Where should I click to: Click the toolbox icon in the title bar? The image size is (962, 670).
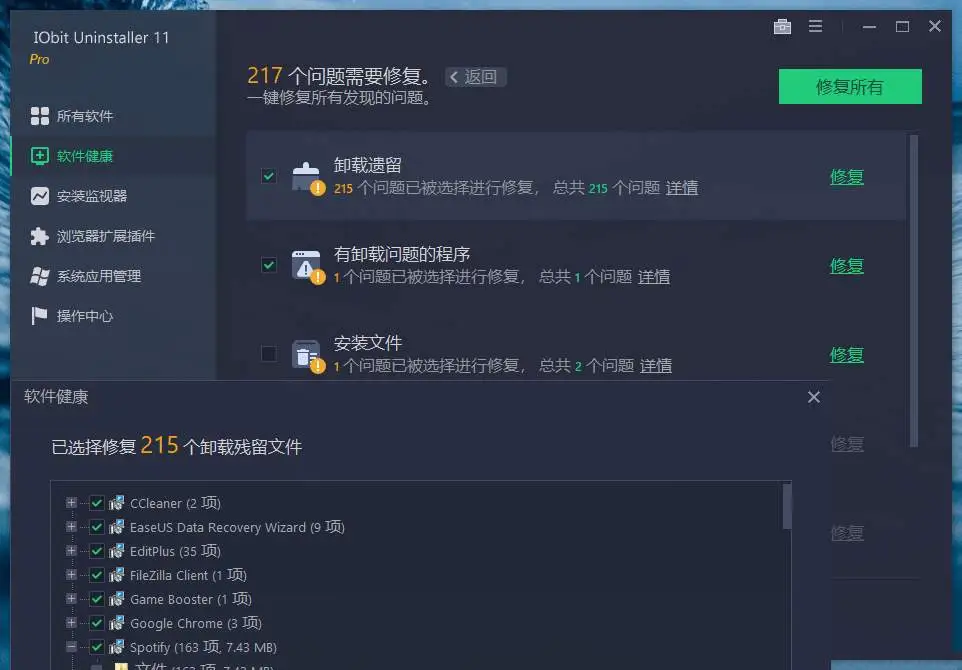coord(783,27)
